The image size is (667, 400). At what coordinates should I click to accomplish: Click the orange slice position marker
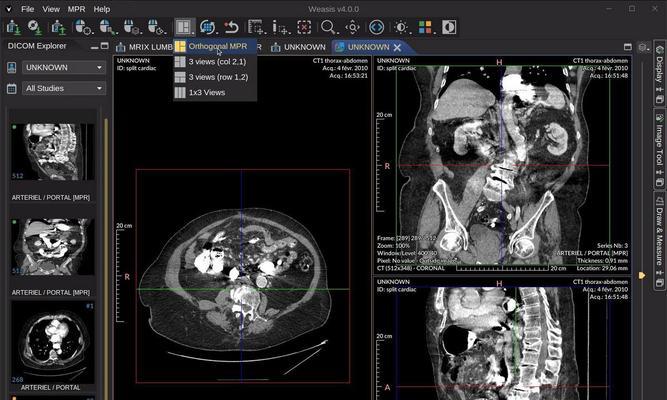click(642, 276)
